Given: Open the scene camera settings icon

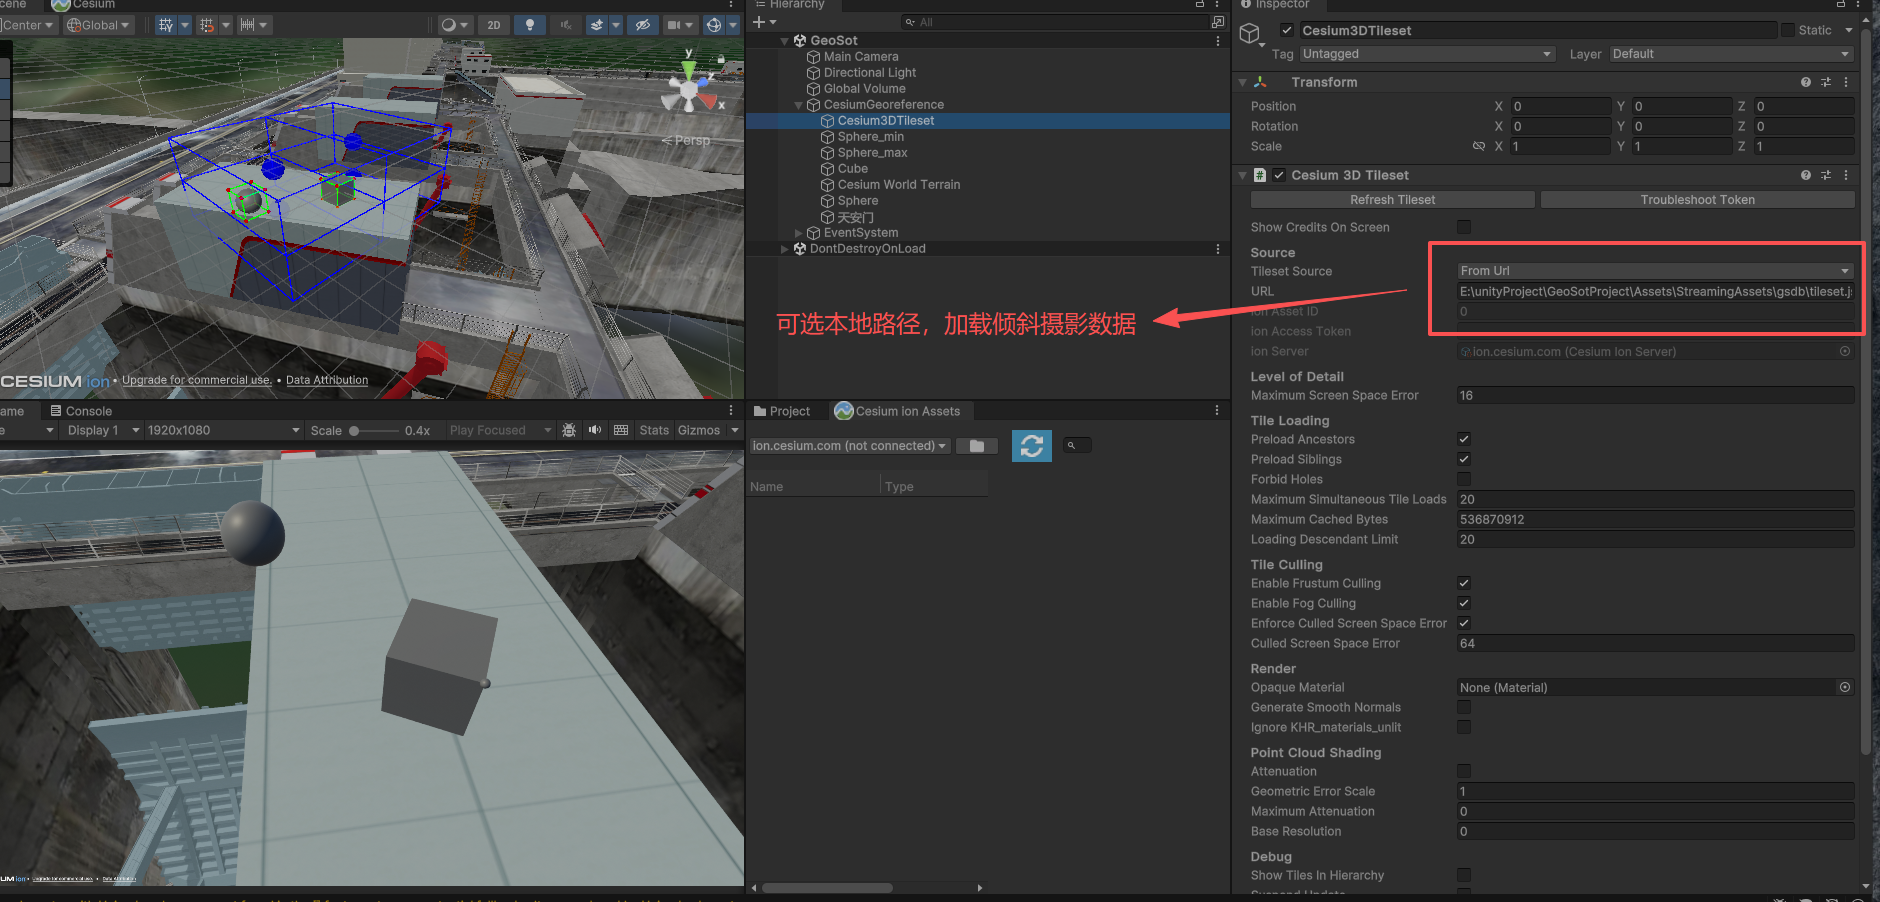Looking at the screenshot, I should [x=674, y=25].
